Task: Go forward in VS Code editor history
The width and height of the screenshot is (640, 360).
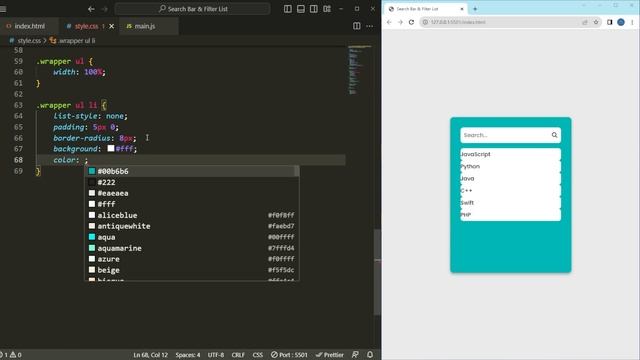Action: [x=104, y=9]
